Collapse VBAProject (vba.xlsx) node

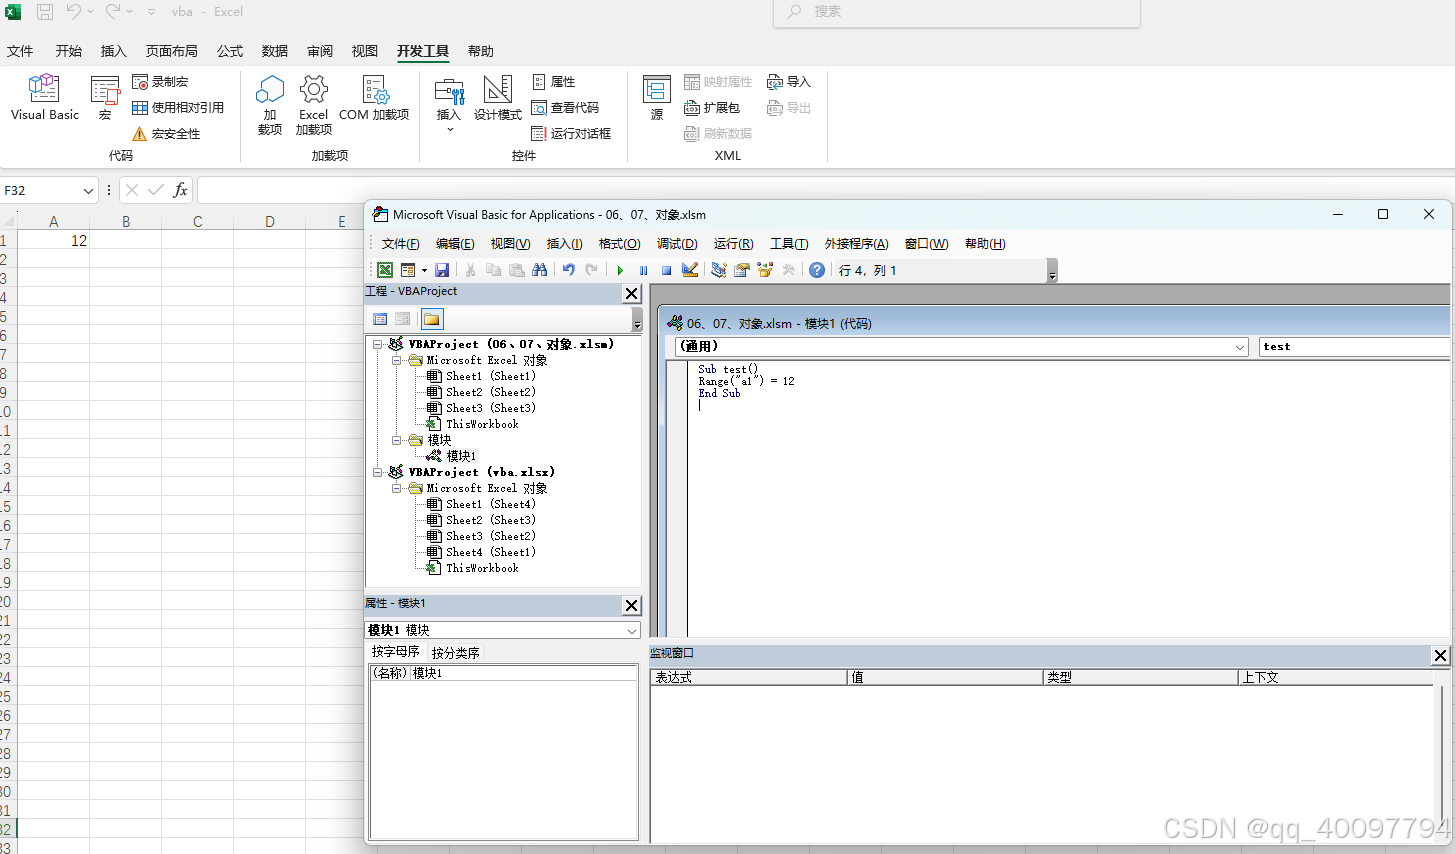point(378,472)
